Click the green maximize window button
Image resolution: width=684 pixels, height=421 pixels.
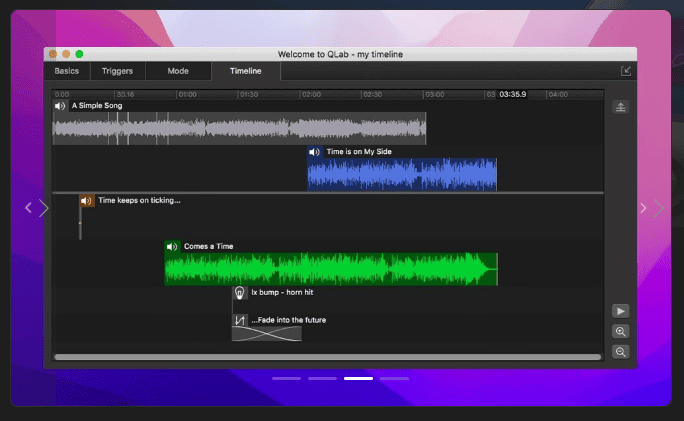click(x=79, y=54)
